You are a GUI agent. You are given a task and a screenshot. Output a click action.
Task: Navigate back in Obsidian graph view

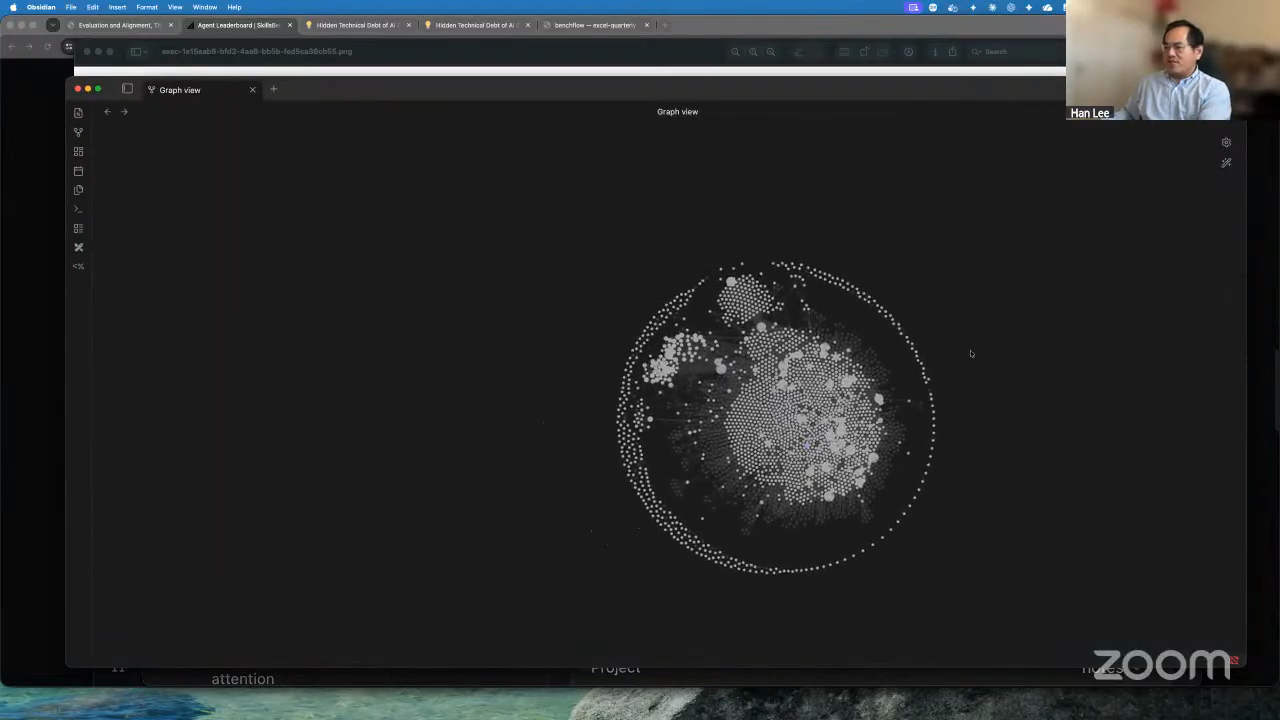coord(107,112)
